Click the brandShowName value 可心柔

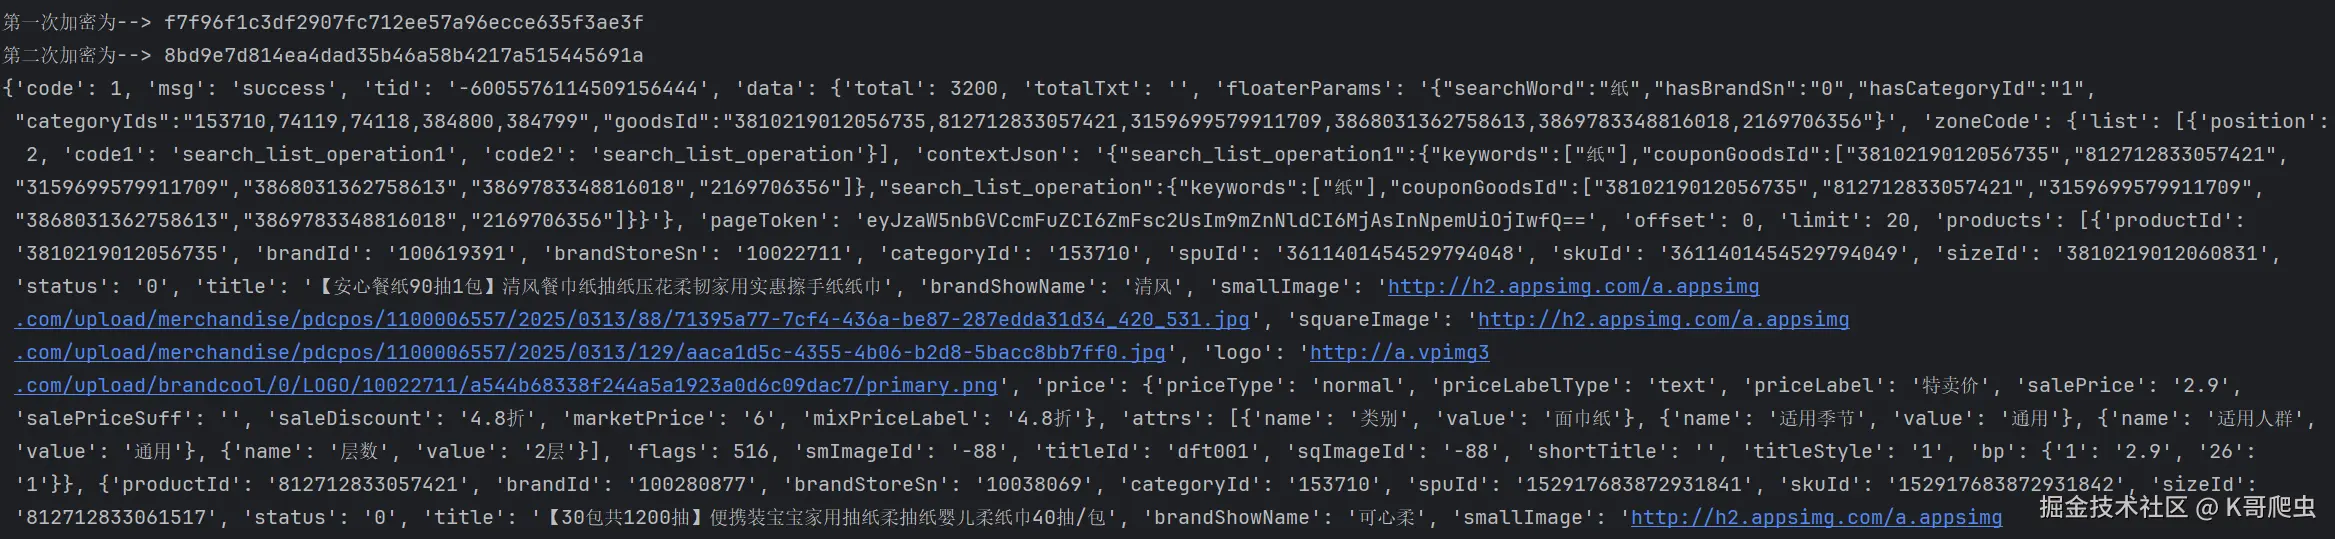pyautogui.click(x=1372, y=518)
